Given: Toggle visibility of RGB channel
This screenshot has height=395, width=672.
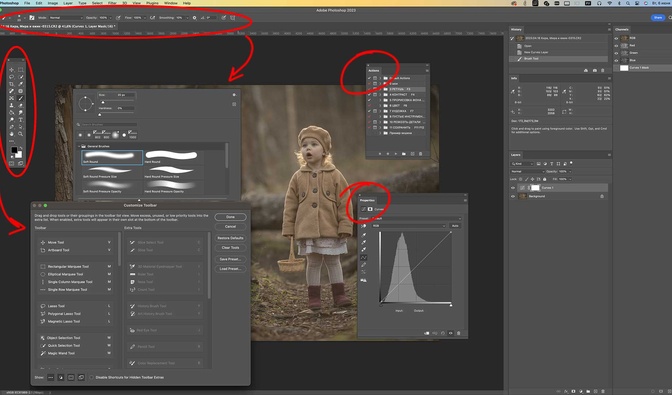Looking at the screenshot, I should coord(616,38).
